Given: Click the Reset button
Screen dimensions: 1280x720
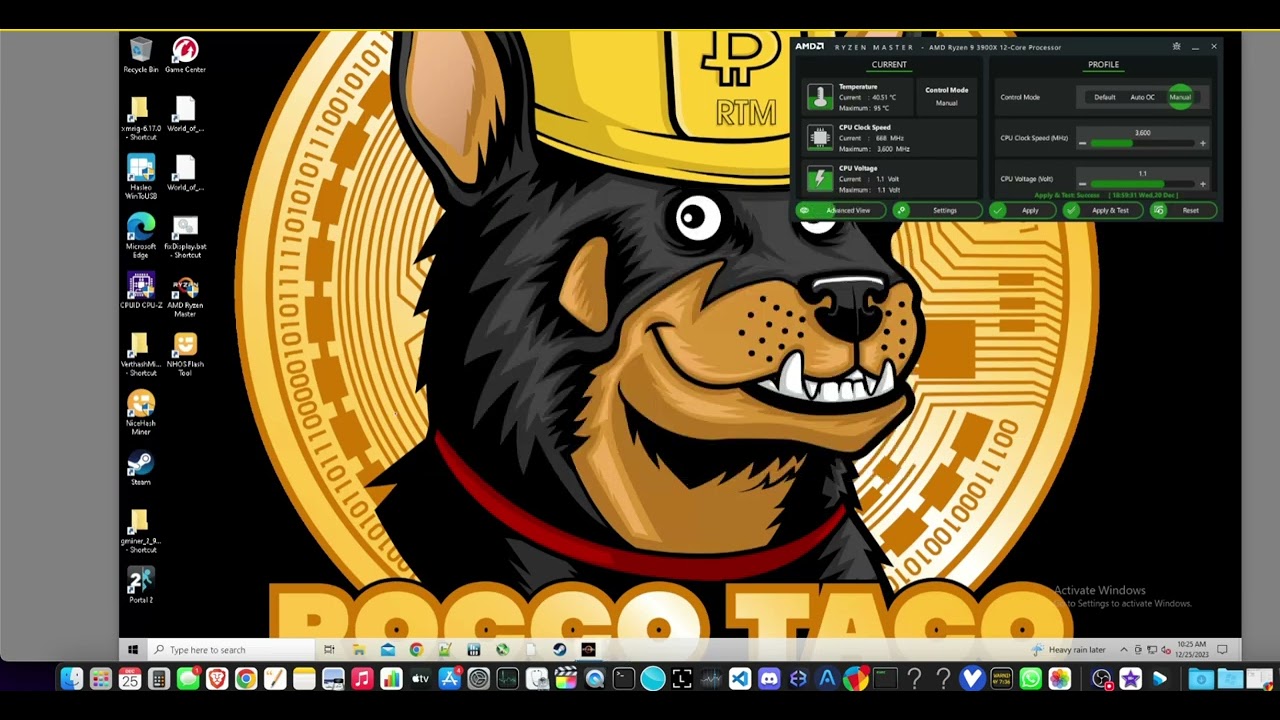Looking at the screenshot, I should click(x=1184, y=211).
